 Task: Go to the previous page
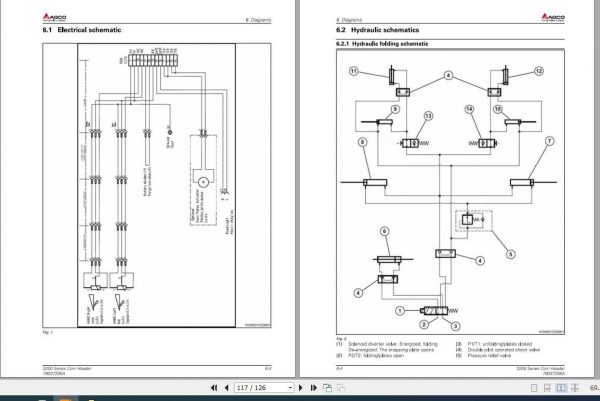point(227,388)
